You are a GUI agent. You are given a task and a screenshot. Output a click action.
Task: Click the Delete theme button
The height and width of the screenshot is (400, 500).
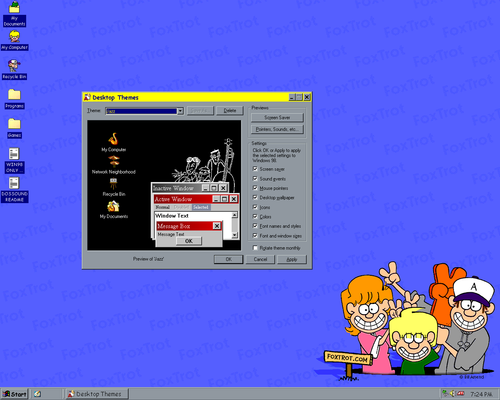click(x=230, y=110)
